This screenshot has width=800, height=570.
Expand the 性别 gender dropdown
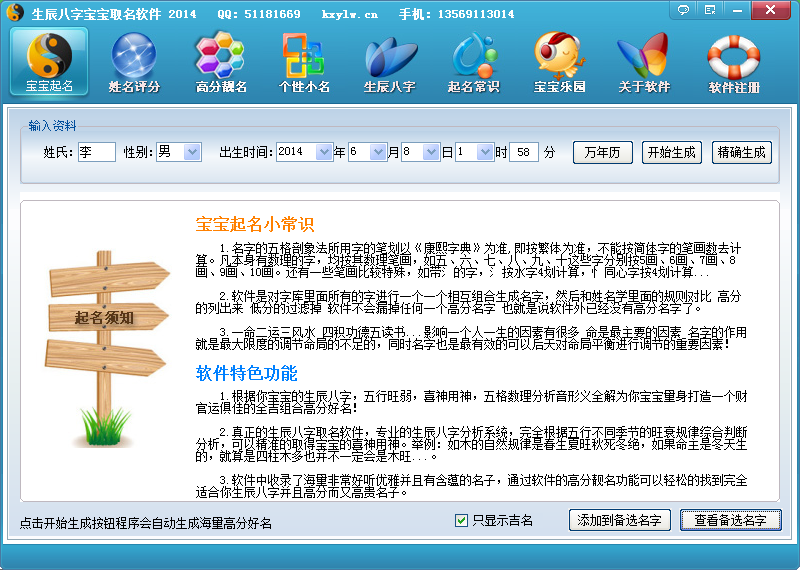(192, 152)
